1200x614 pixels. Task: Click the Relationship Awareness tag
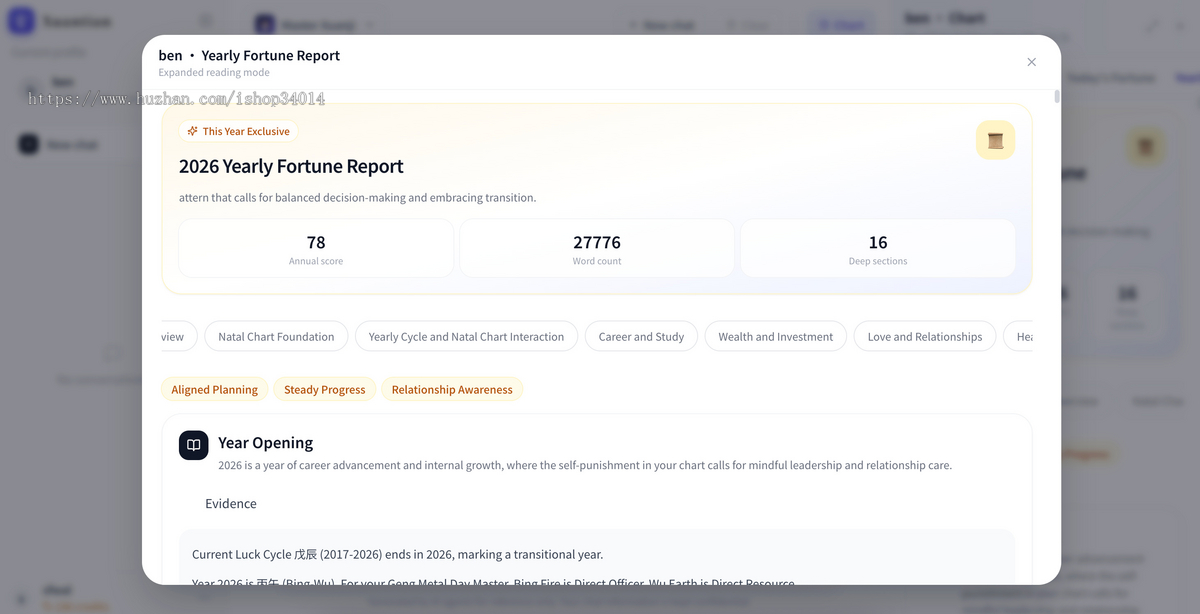pyautogui.click(x=452, y=390)
